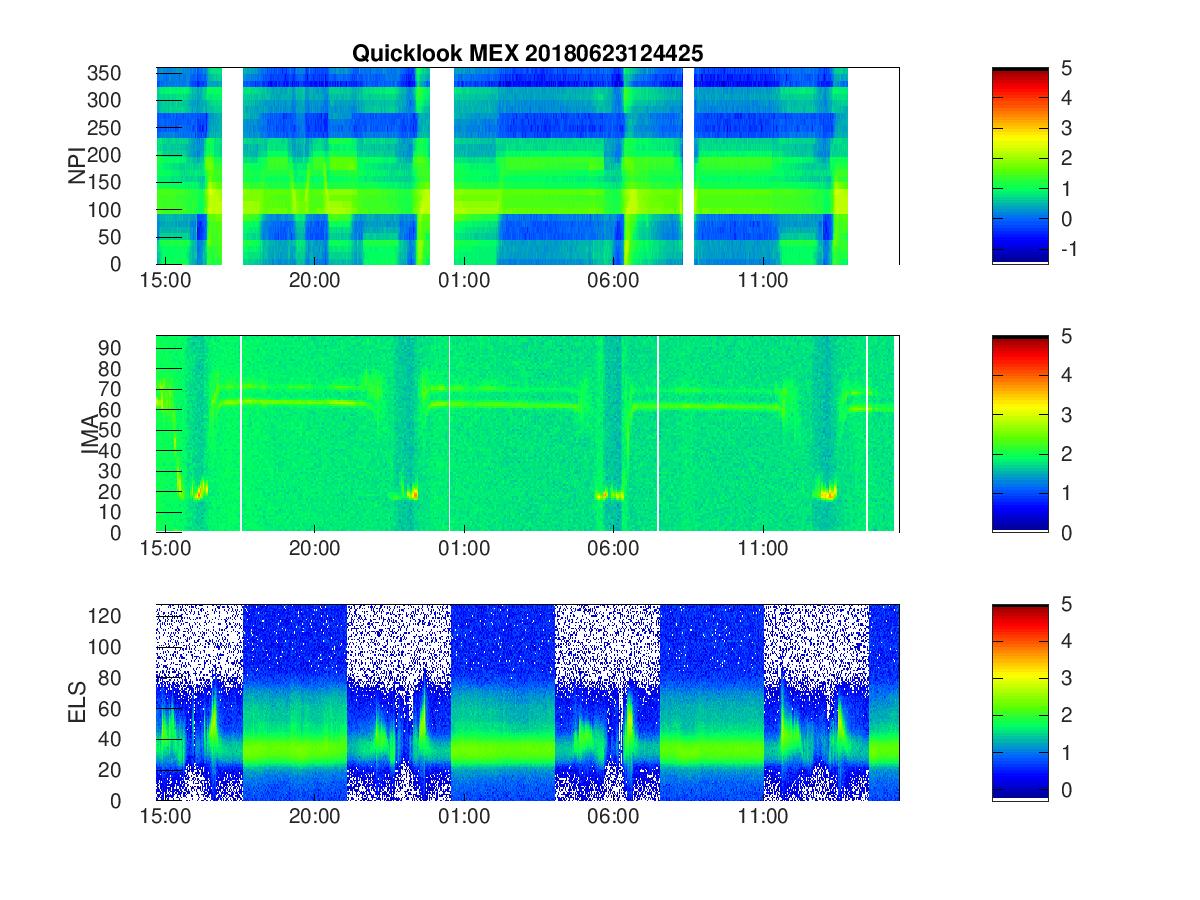Select the IMA y-axis label
This screenshot has height=900, width=1200.
(91, 434)
